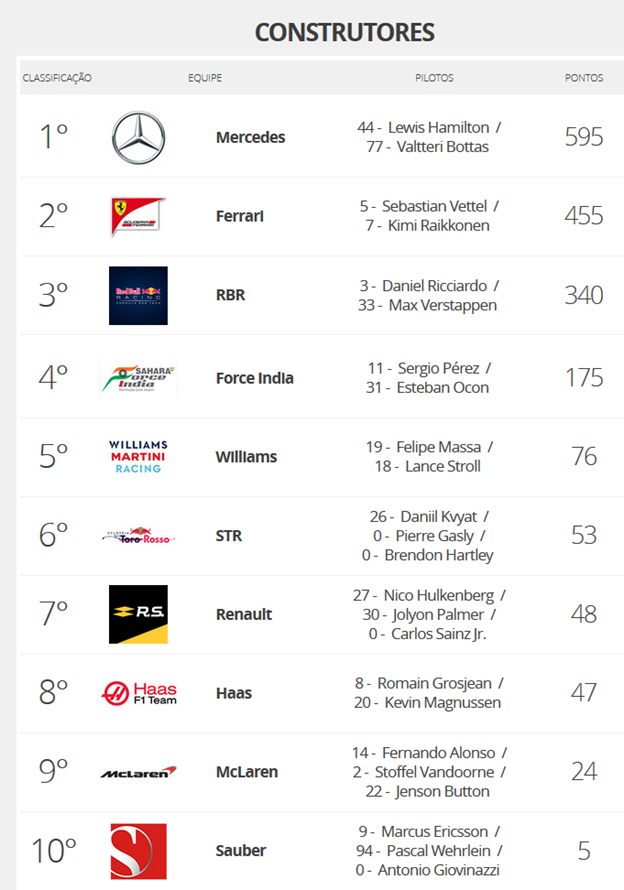This screenshot has height=890, width=624.
Task: Open the Sahara Force India logo
Action: (x=138, y=378)
